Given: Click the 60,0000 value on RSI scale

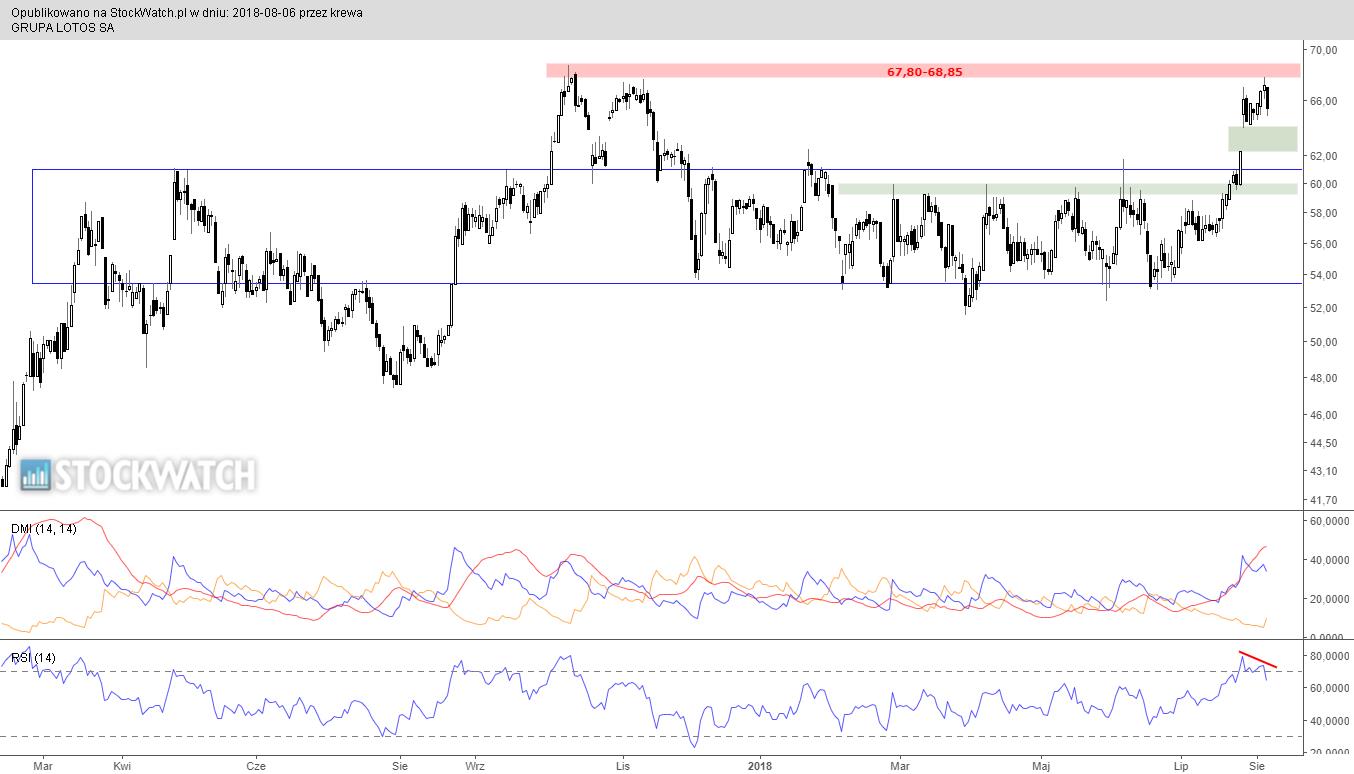Looking at the screenshot, I should click(x=1328, y=688).
